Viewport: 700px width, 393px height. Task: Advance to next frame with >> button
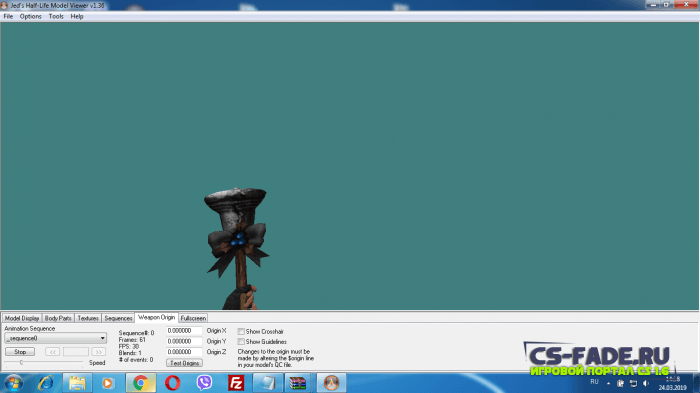click(x=99, y=352)
